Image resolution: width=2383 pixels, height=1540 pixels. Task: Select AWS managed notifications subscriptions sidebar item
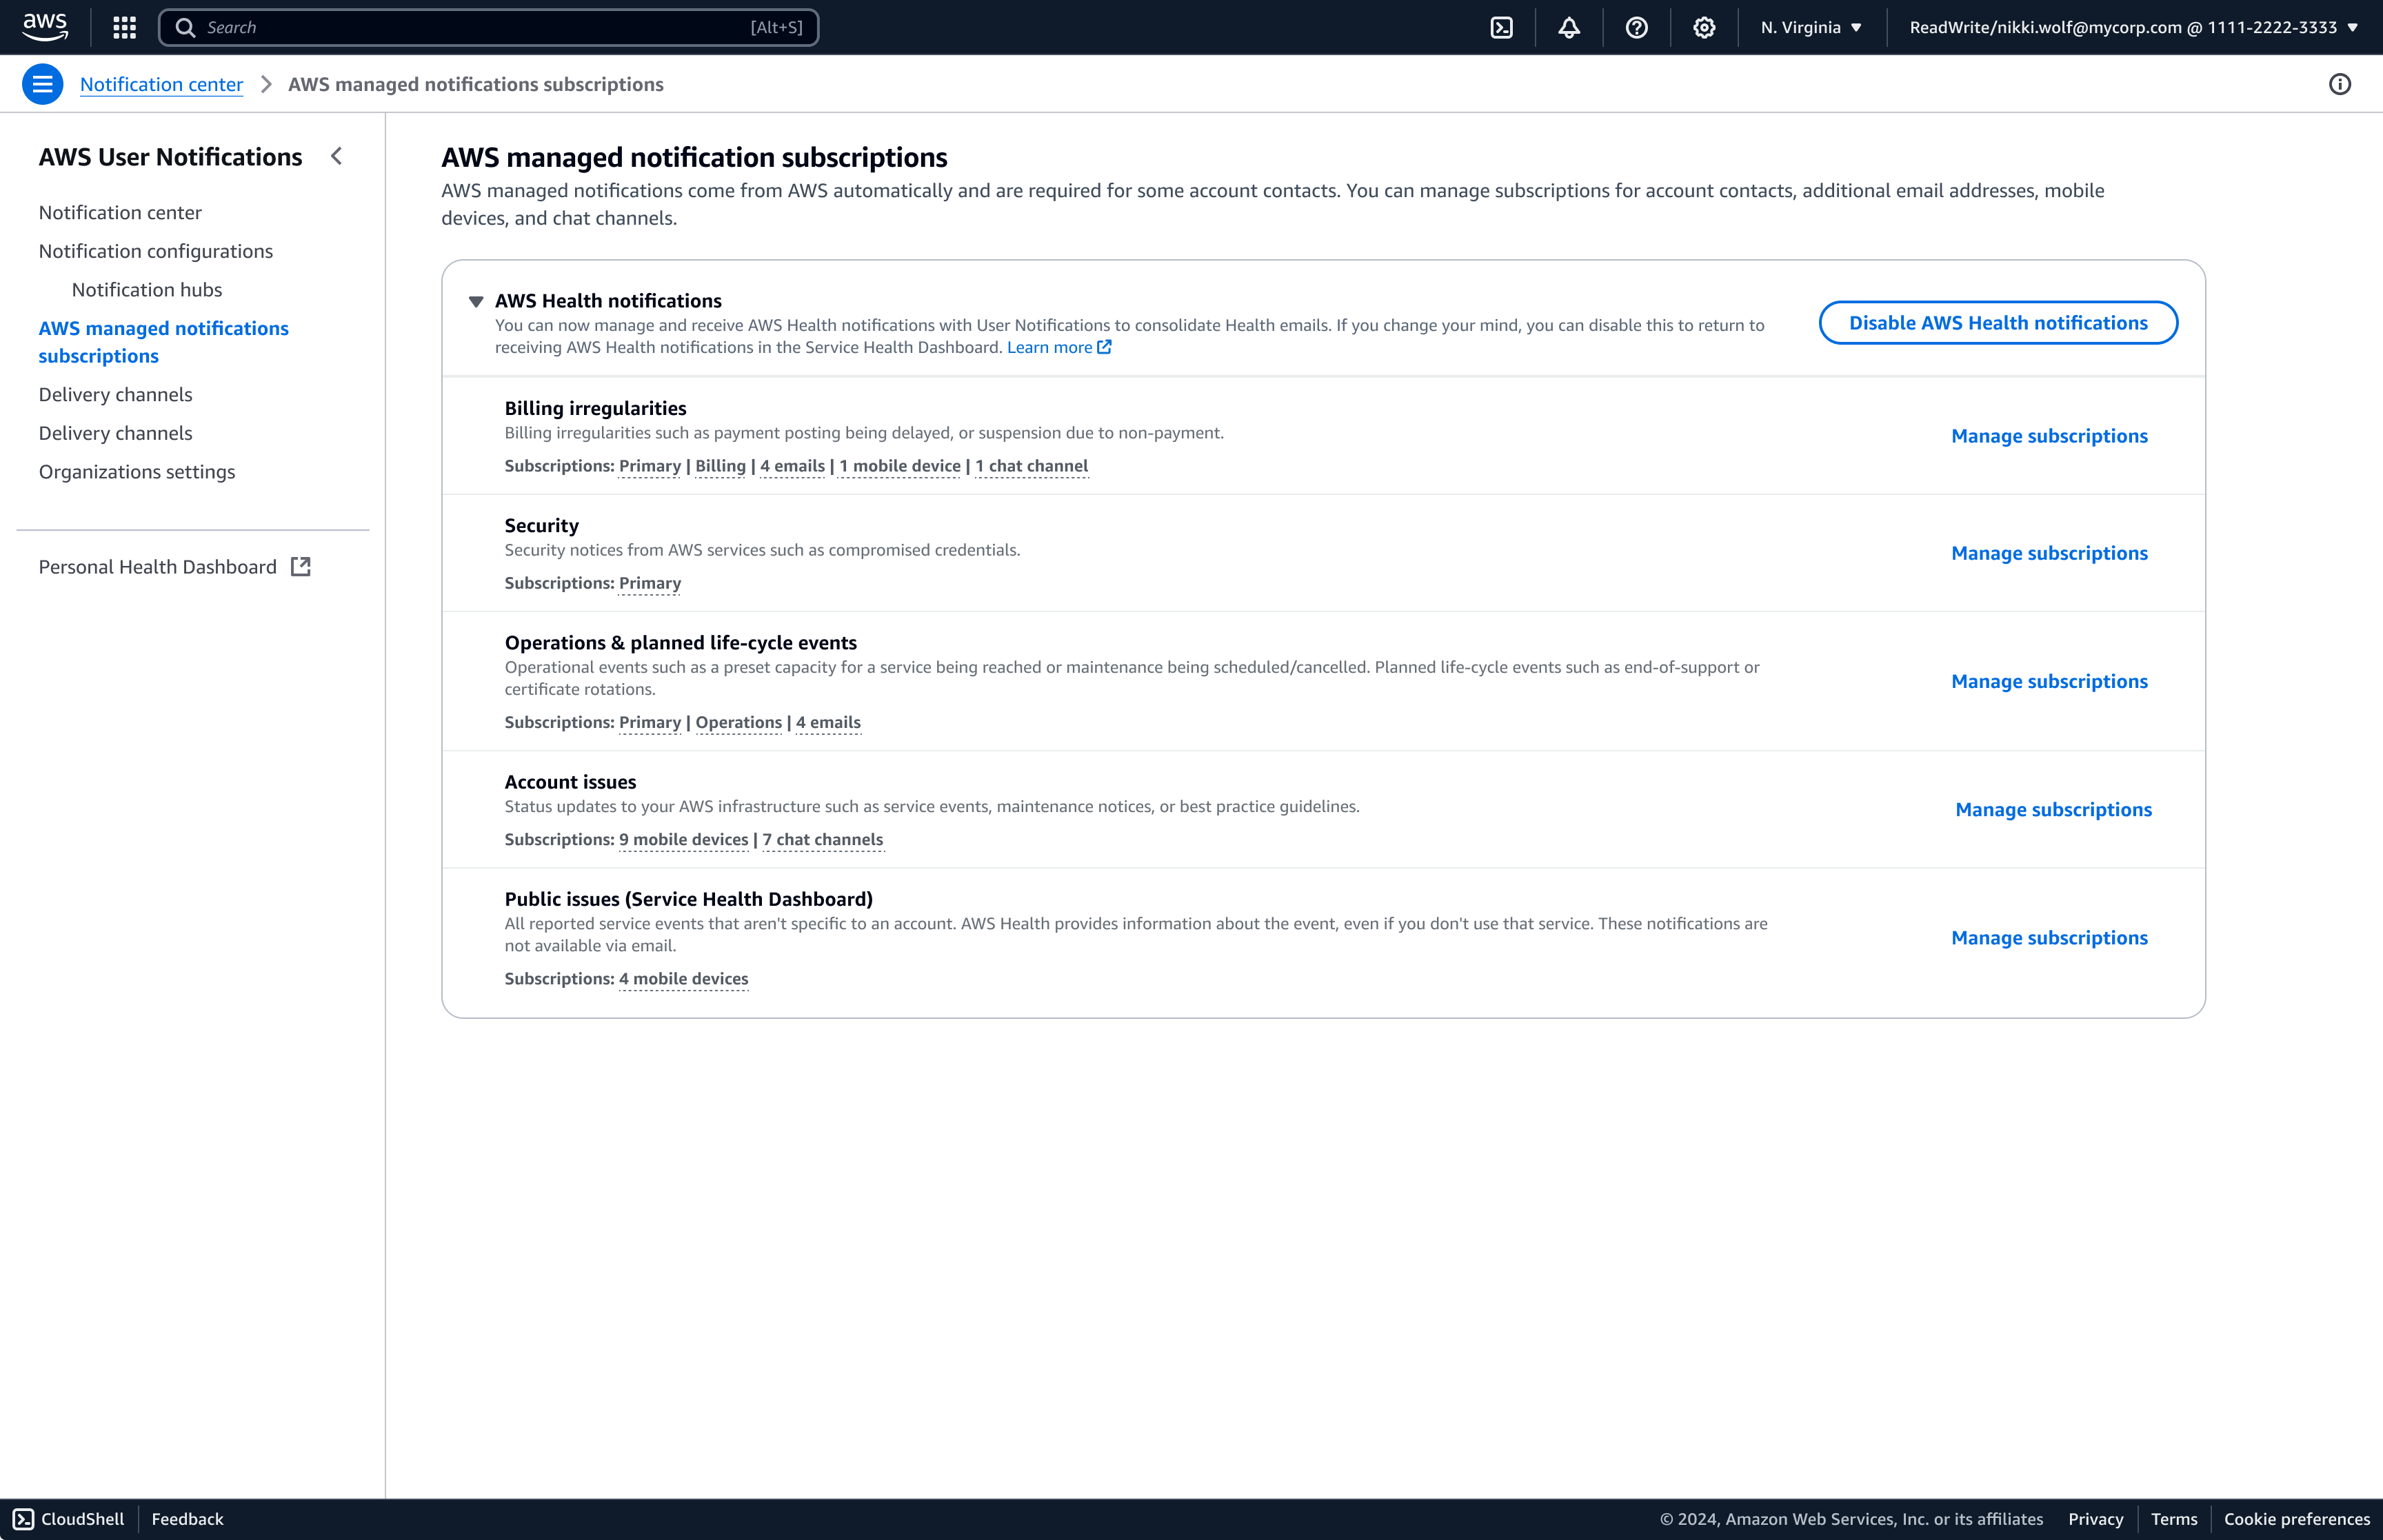click(x=164, y=342)
